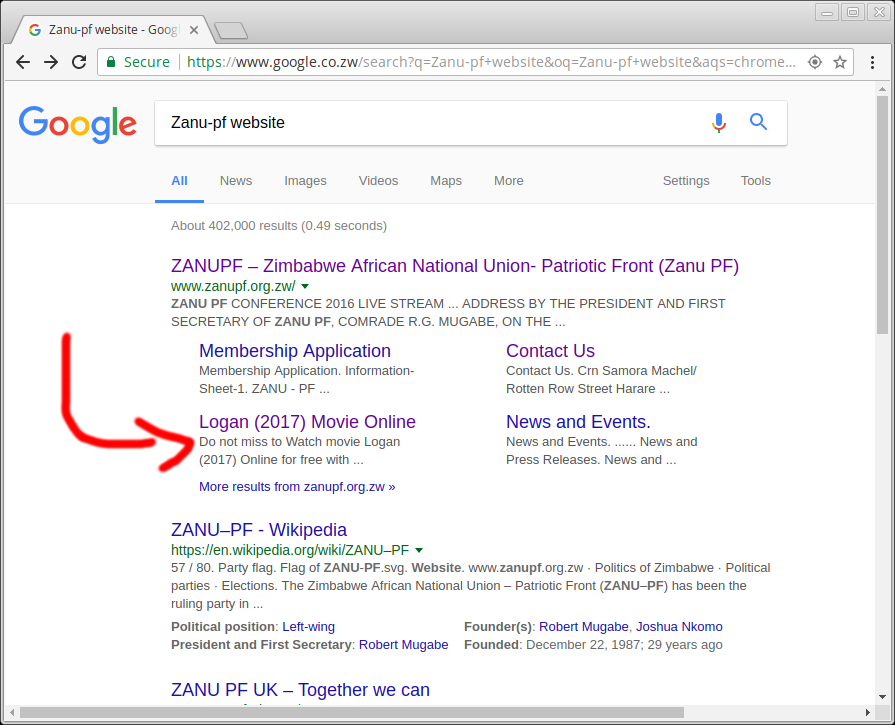Click the voice search microphone icon
895x725 pixels.
tap(719, 122)
